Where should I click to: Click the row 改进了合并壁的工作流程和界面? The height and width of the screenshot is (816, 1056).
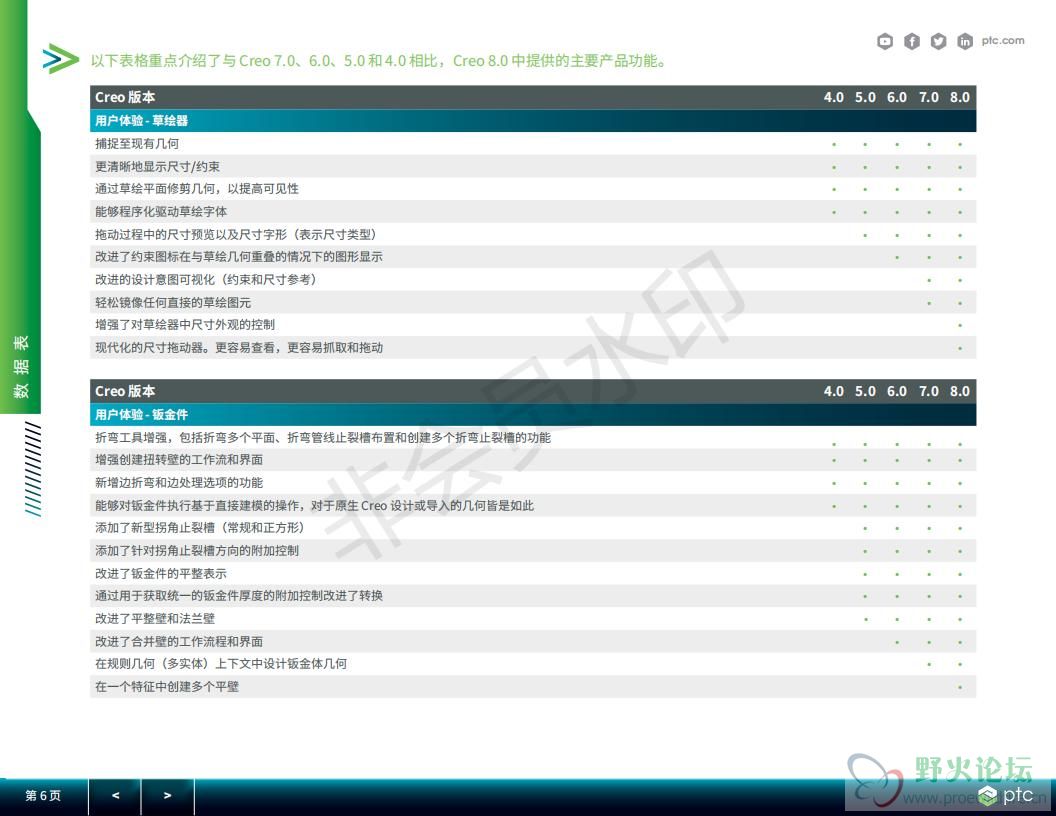click(x=533, y=642)
